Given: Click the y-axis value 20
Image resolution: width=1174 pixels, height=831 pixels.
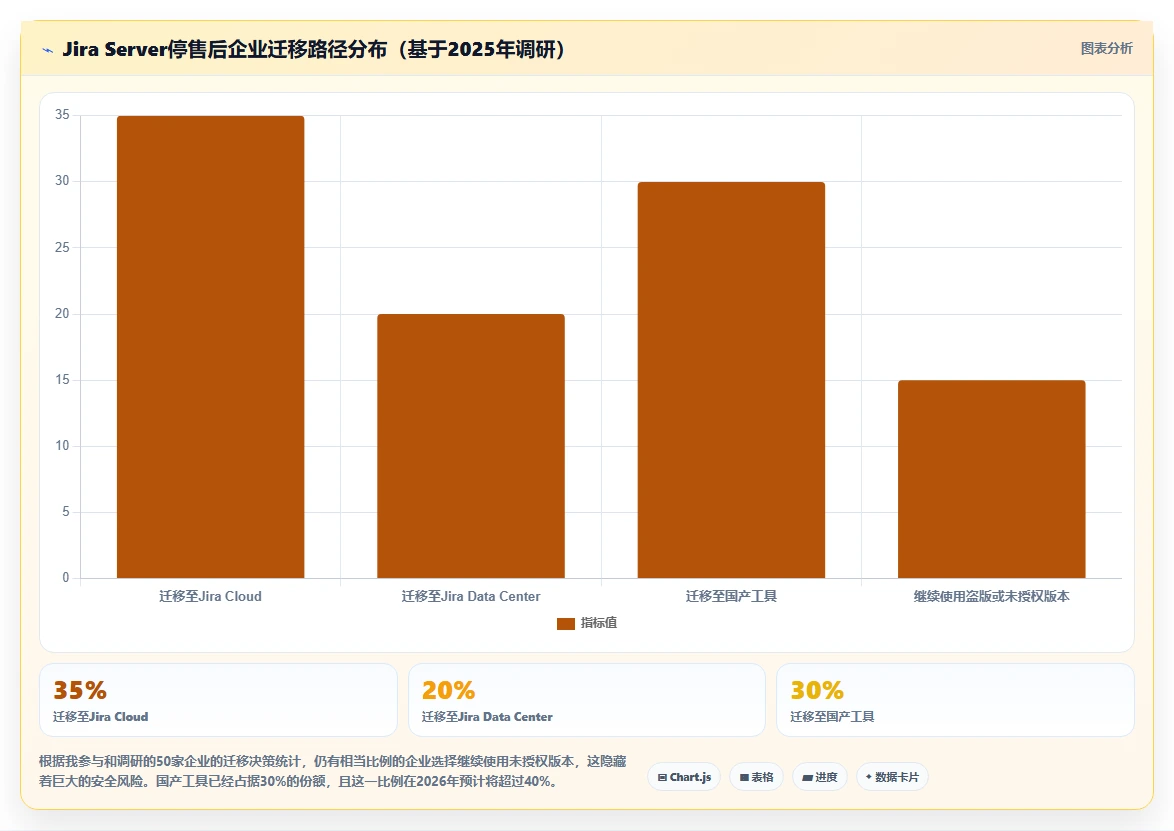Looking at the screenshot, I should point(62,314).
